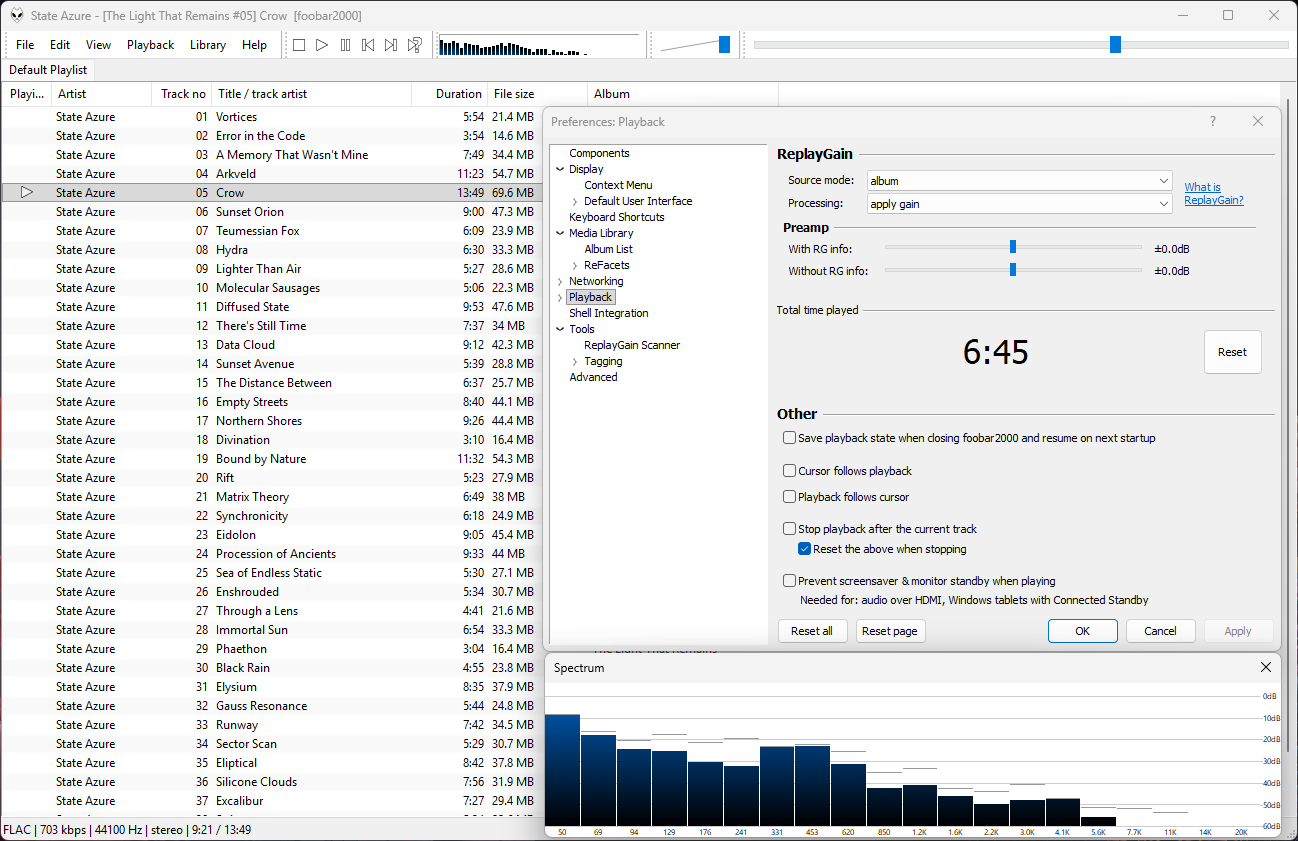Image resolution: width=1298 pixels, height=841 pixels.
Task: Skip to previous track icon
Action: tap(368, 45)
